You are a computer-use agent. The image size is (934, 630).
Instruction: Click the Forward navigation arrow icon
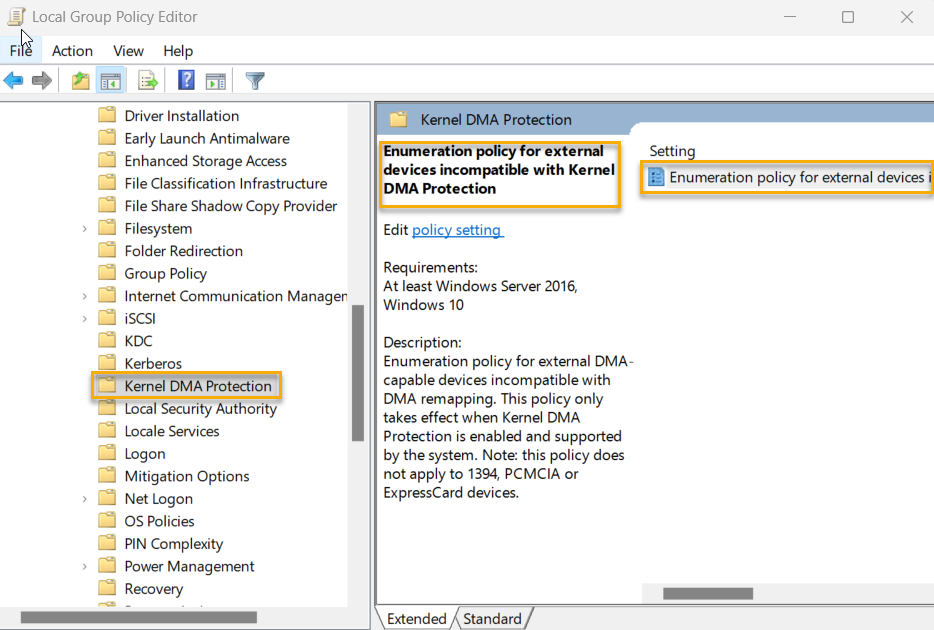[x=40, y=80]
